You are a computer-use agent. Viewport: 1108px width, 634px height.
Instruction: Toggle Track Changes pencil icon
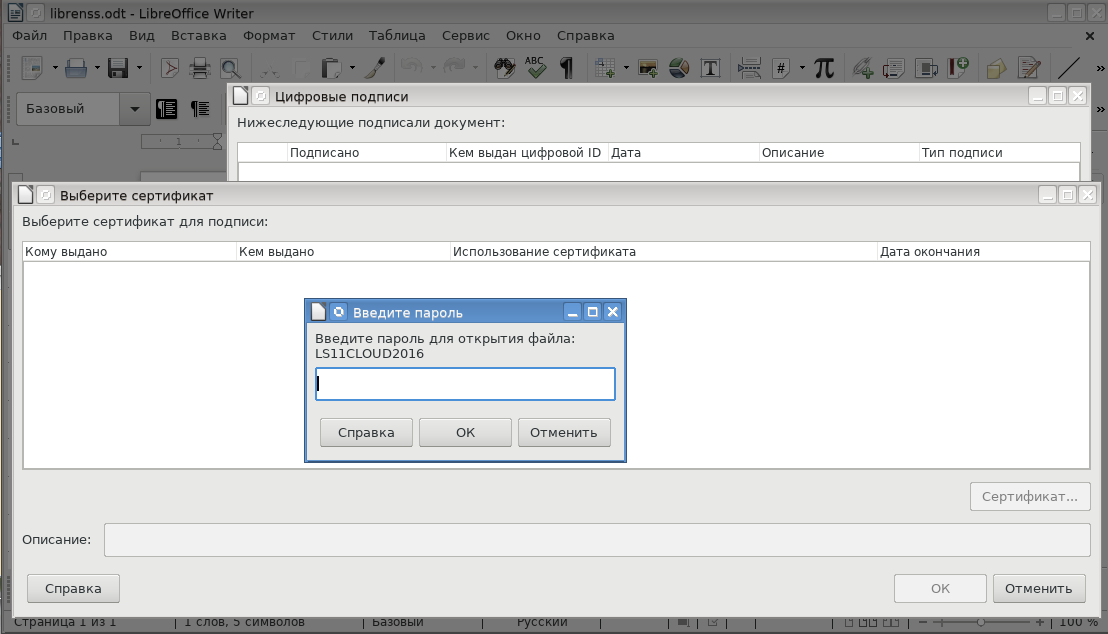point(1030,68)
